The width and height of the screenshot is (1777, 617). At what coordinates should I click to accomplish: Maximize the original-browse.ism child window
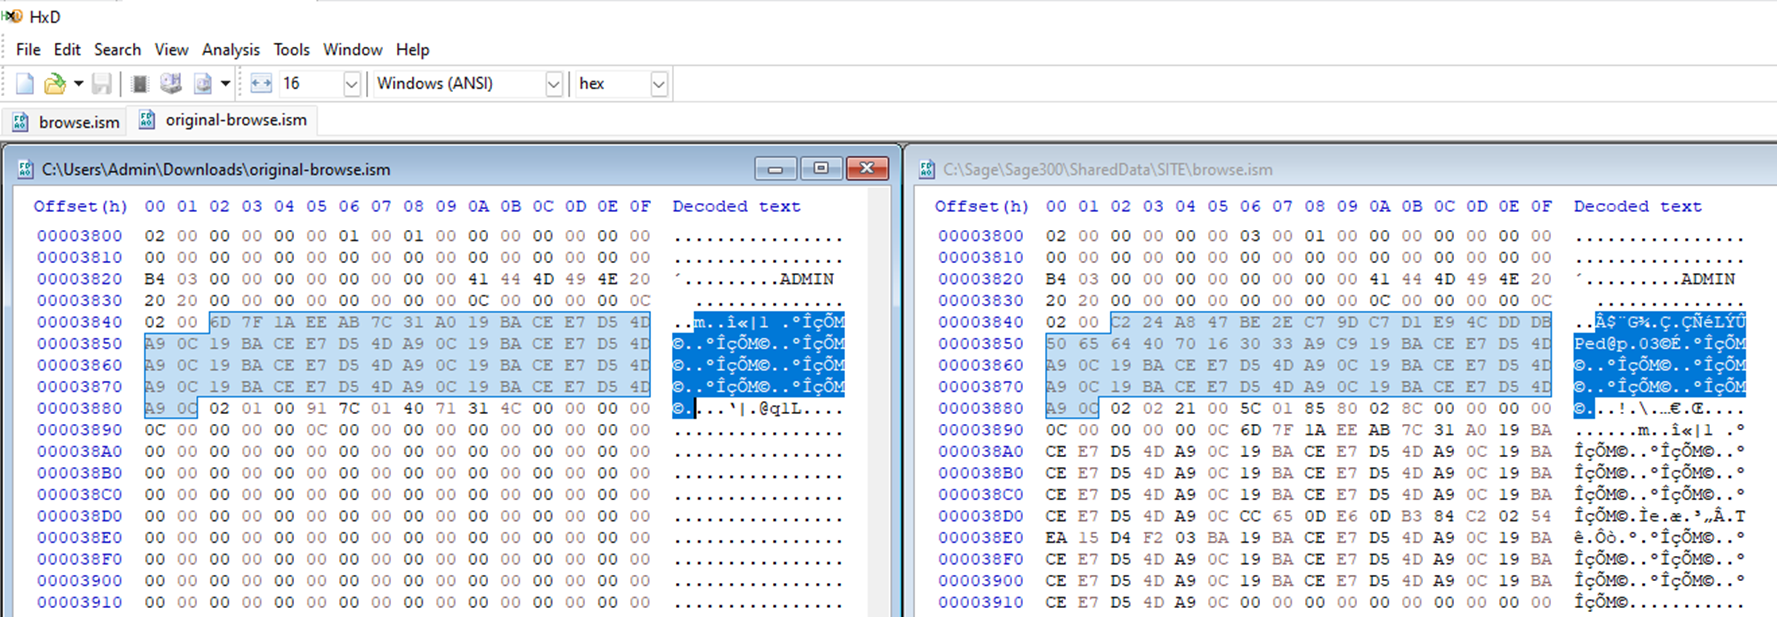point(821,168)
